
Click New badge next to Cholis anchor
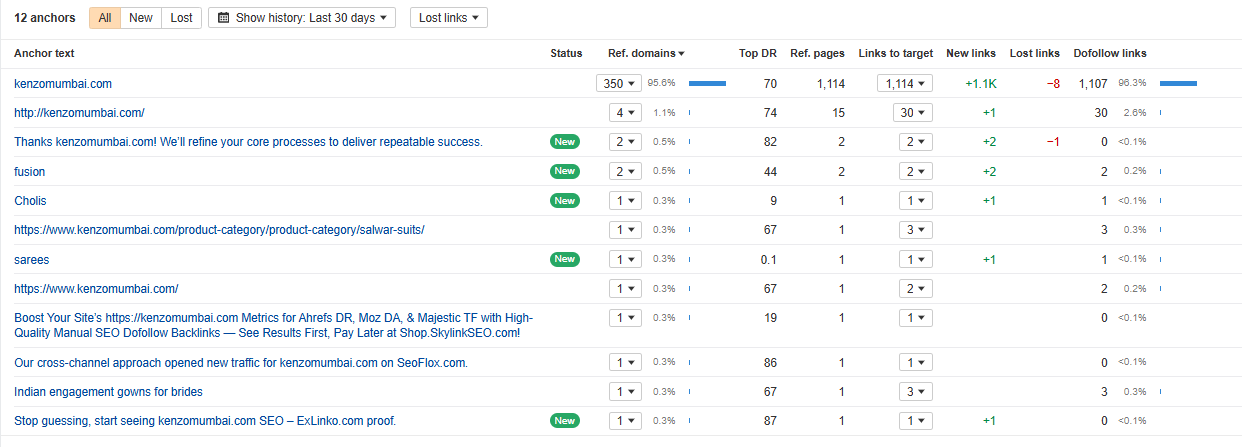point(565,200)
